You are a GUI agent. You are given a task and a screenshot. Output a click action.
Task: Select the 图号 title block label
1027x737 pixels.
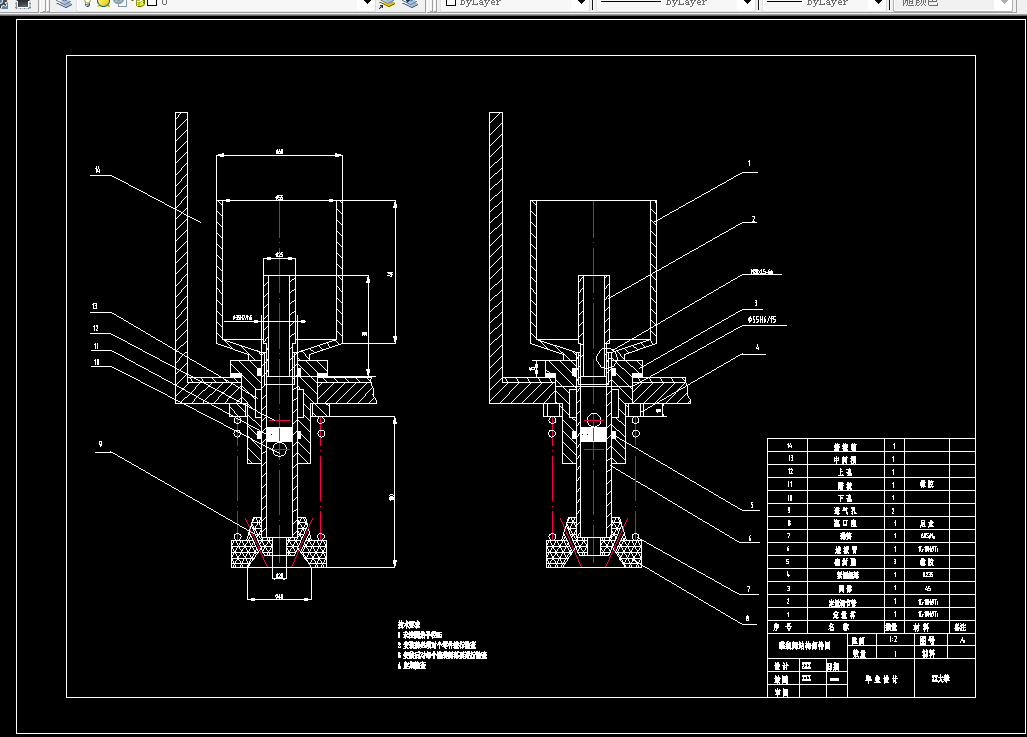click(x=927, y=640)
